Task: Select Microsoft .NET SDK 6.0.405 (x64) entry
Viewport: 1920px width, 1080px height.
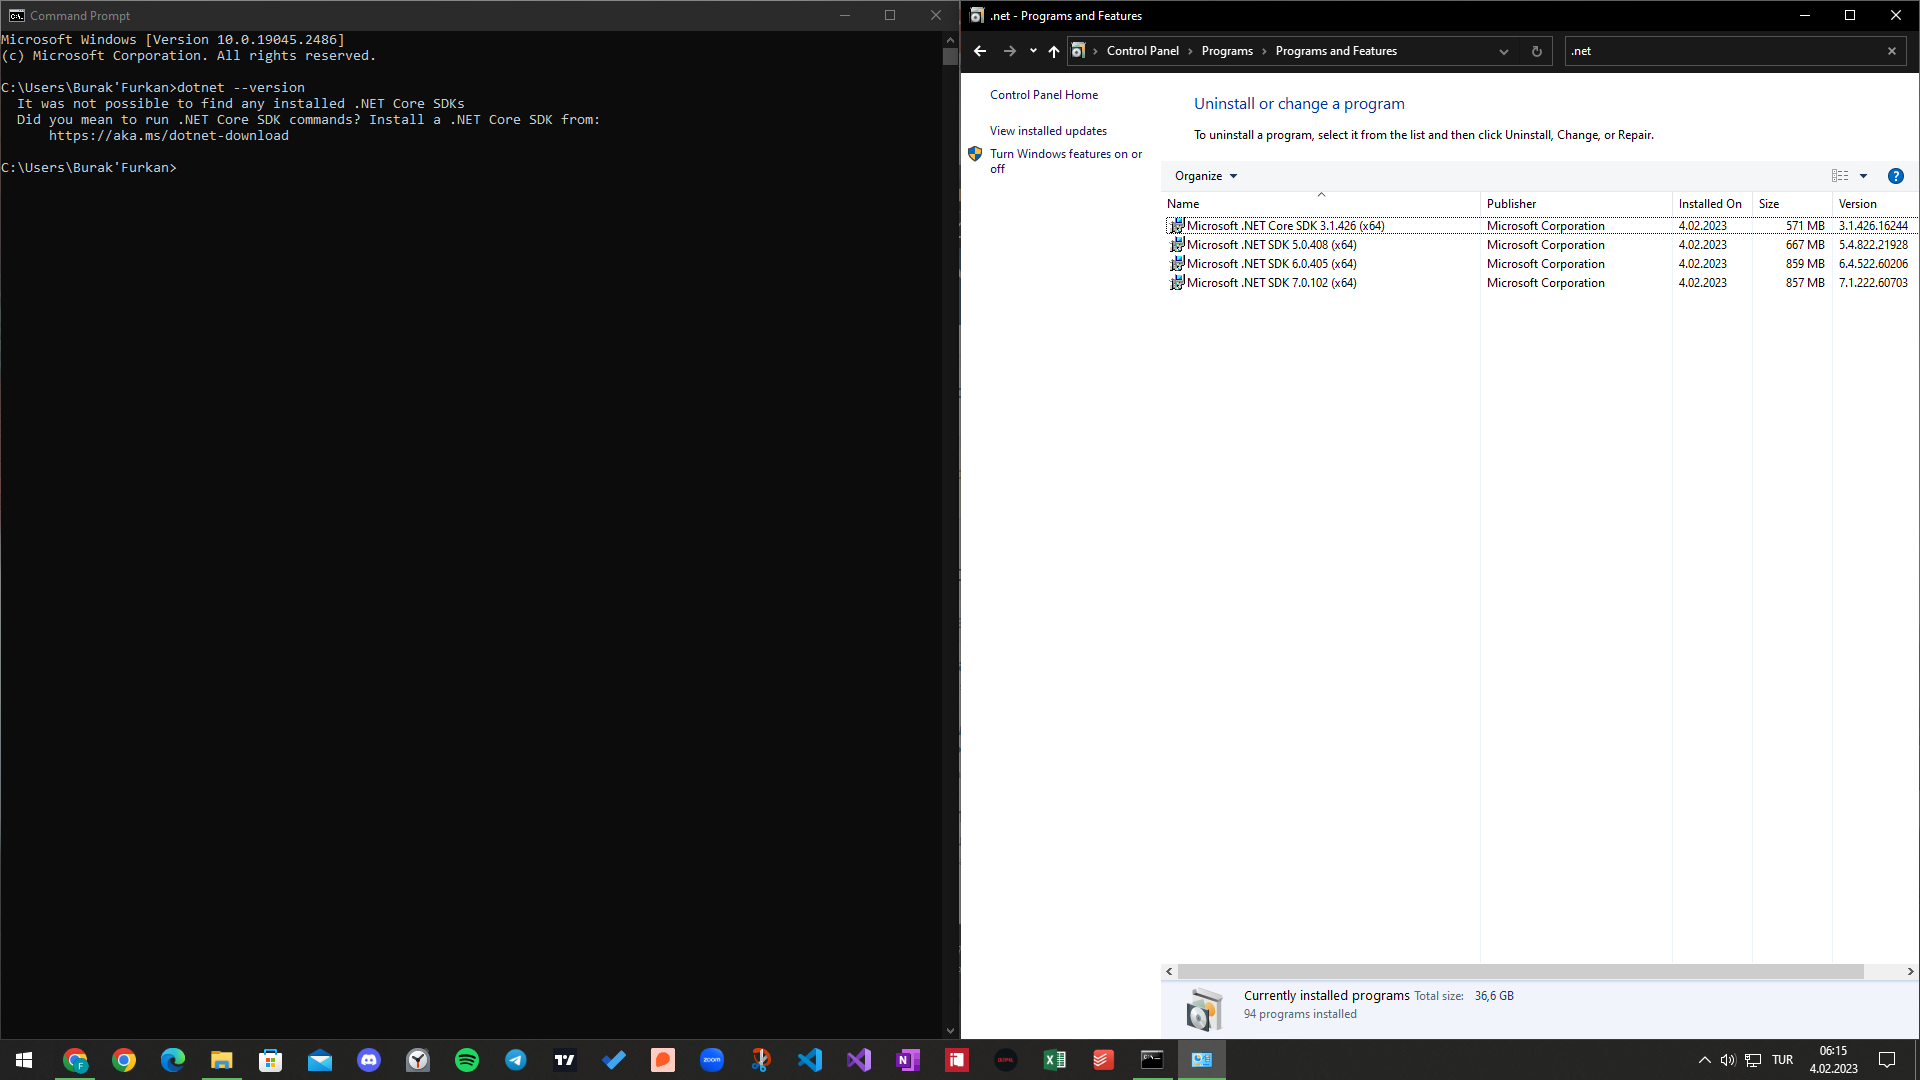Action: click(x=1271, y=264)
